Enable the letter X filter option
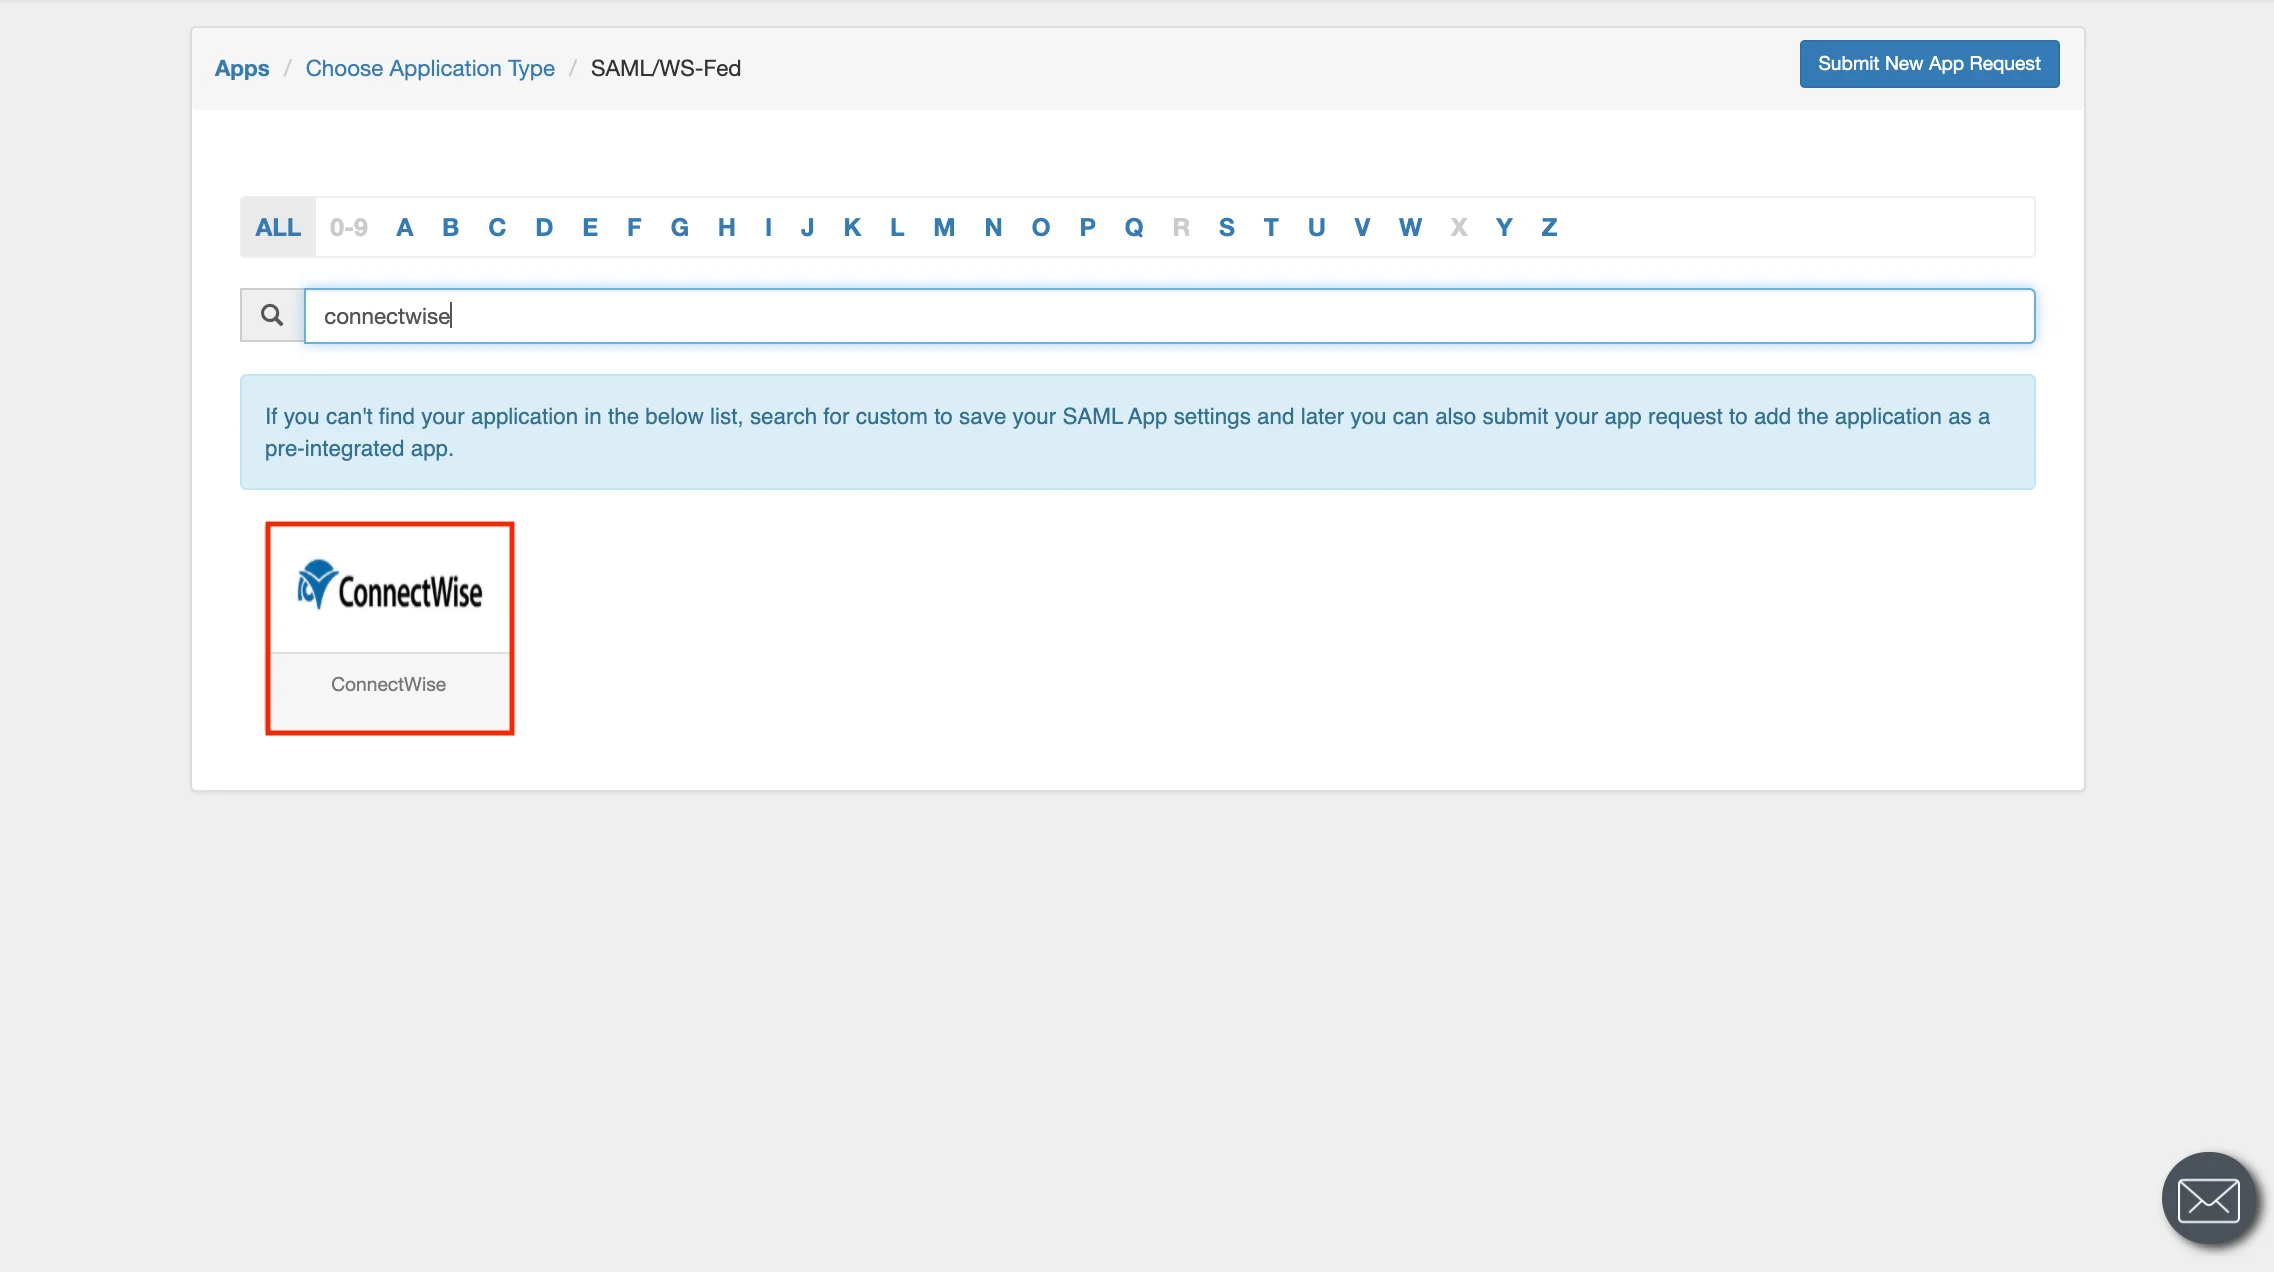2274x1272 pixels. [1457, 227]
